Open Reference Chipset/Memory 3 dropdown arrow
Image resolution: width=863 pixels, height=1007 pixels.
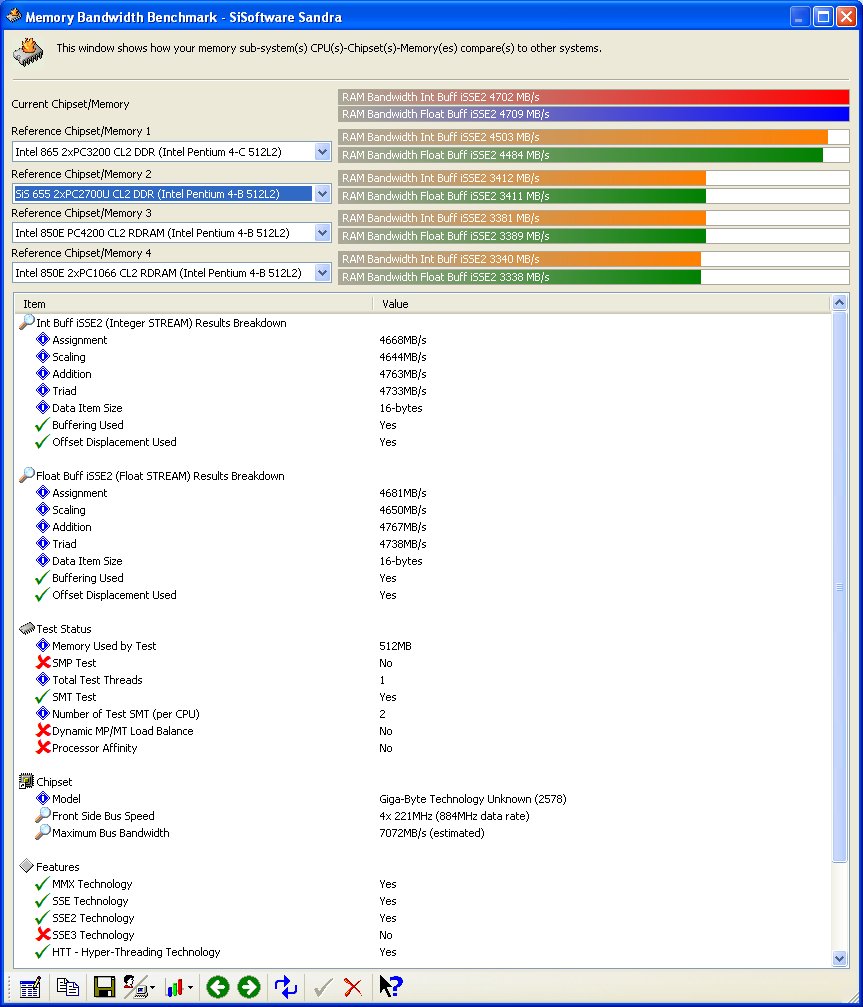322,233
